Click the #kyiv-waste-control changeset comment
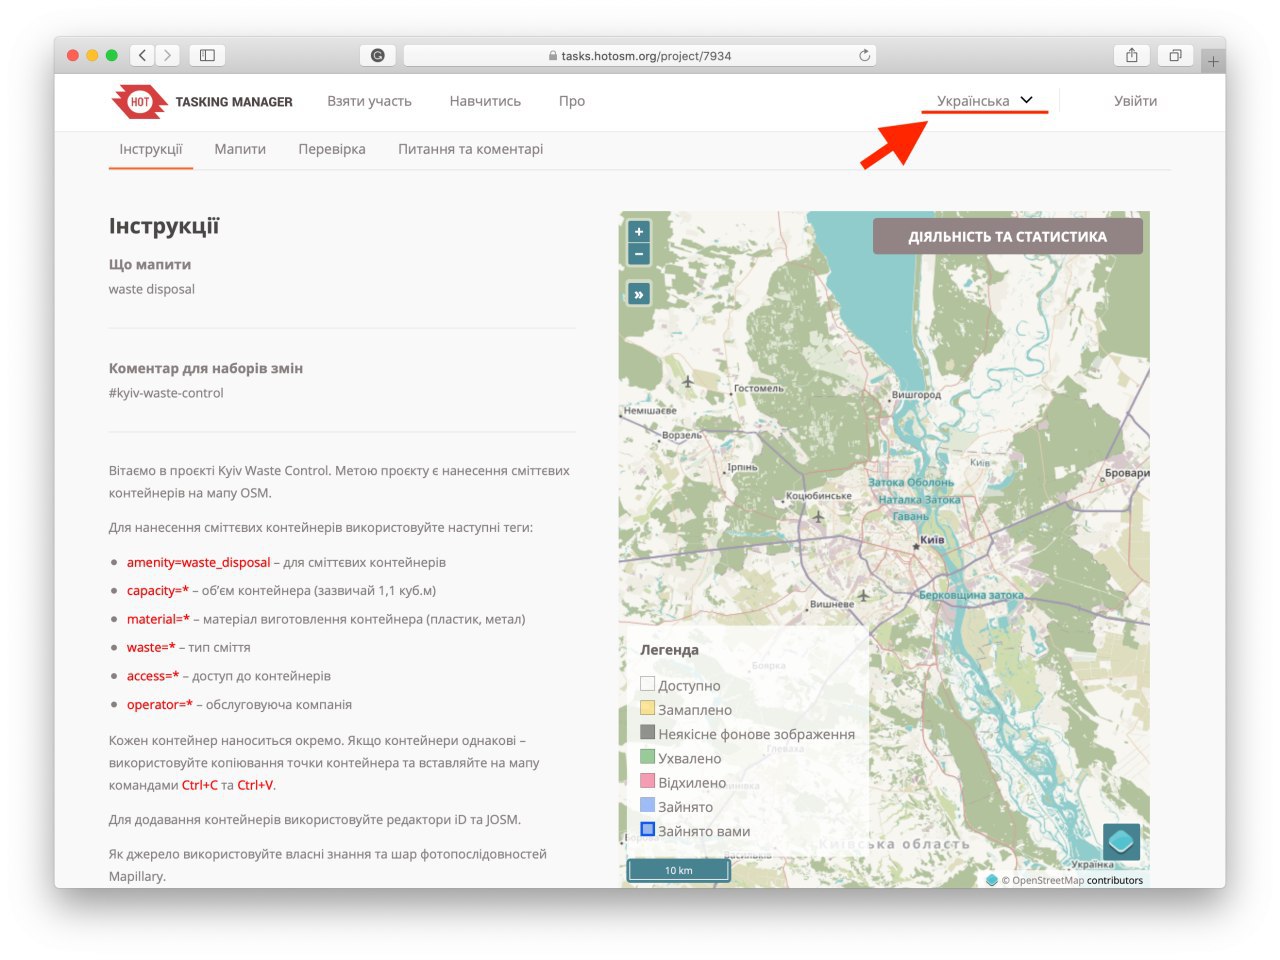 pyautogui.click(x=166, y=393)
